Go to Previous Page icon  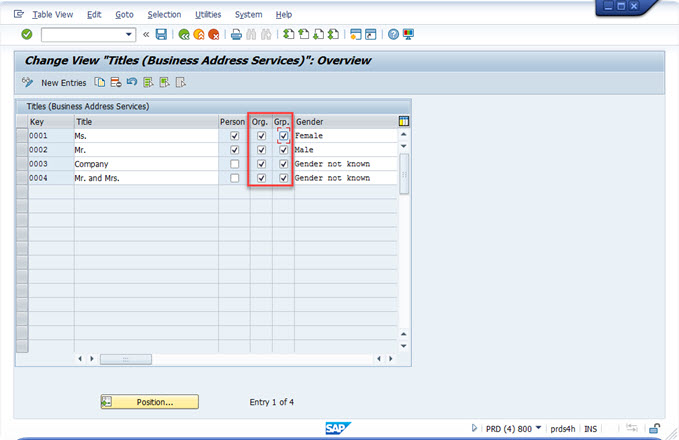point(304,34)
